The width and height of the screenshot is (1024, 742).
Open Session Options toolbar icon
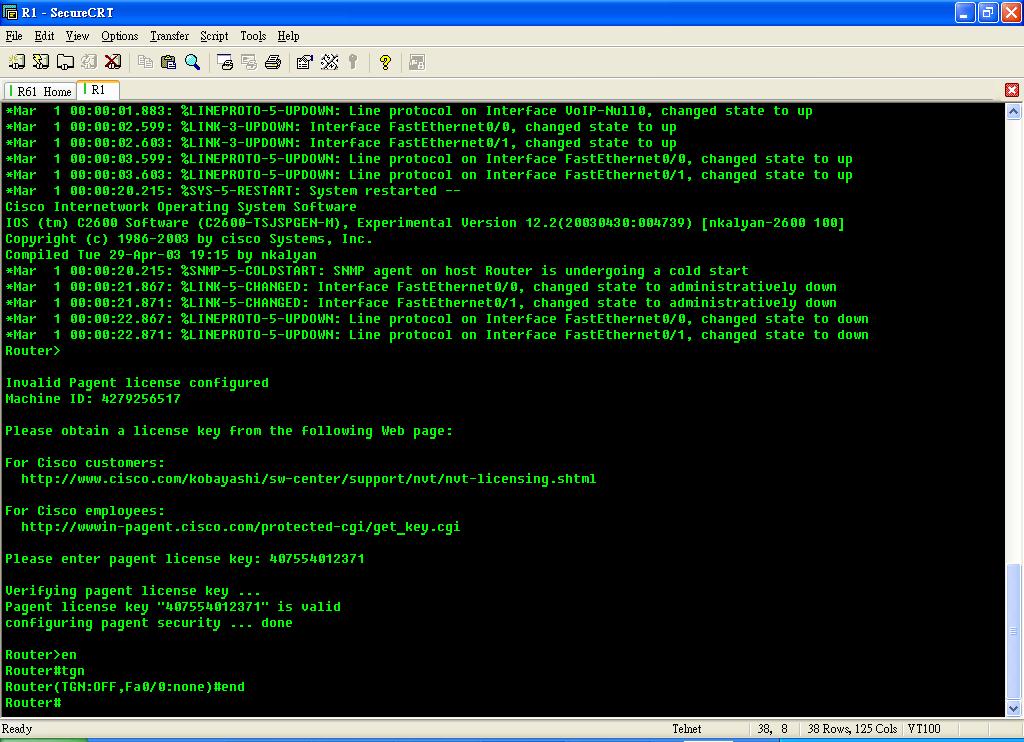click(x=304, y=62)
